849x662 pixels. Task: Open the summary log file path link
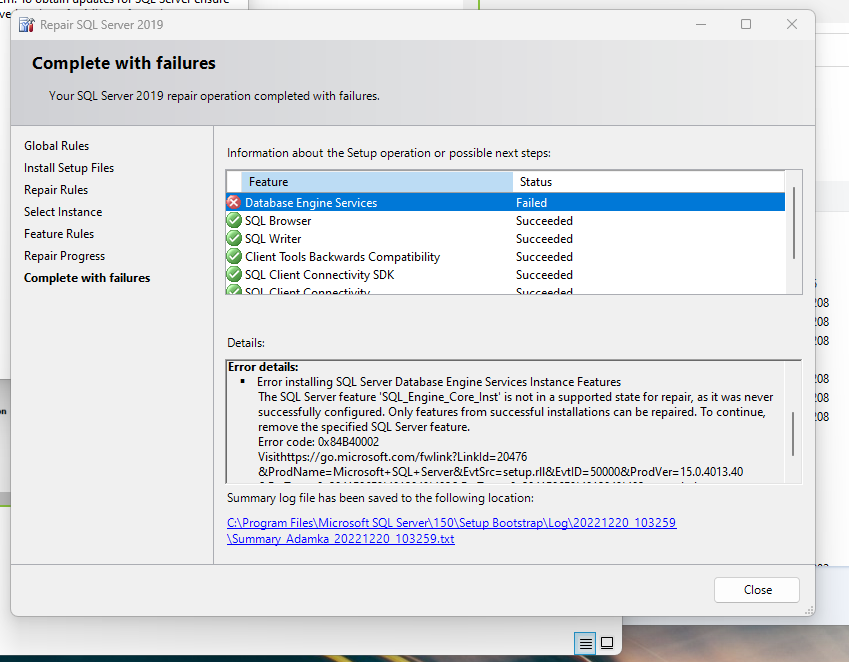tap(452, 523)
